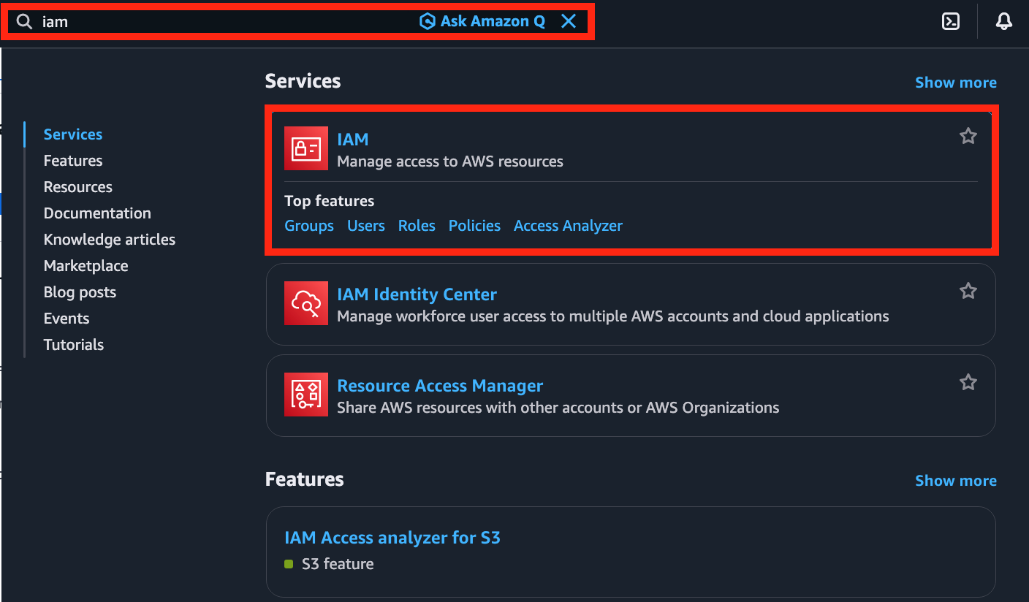Open the Knowledge articles category
The width and height of the screenshot is (1029, 602).
click(110, 240)
